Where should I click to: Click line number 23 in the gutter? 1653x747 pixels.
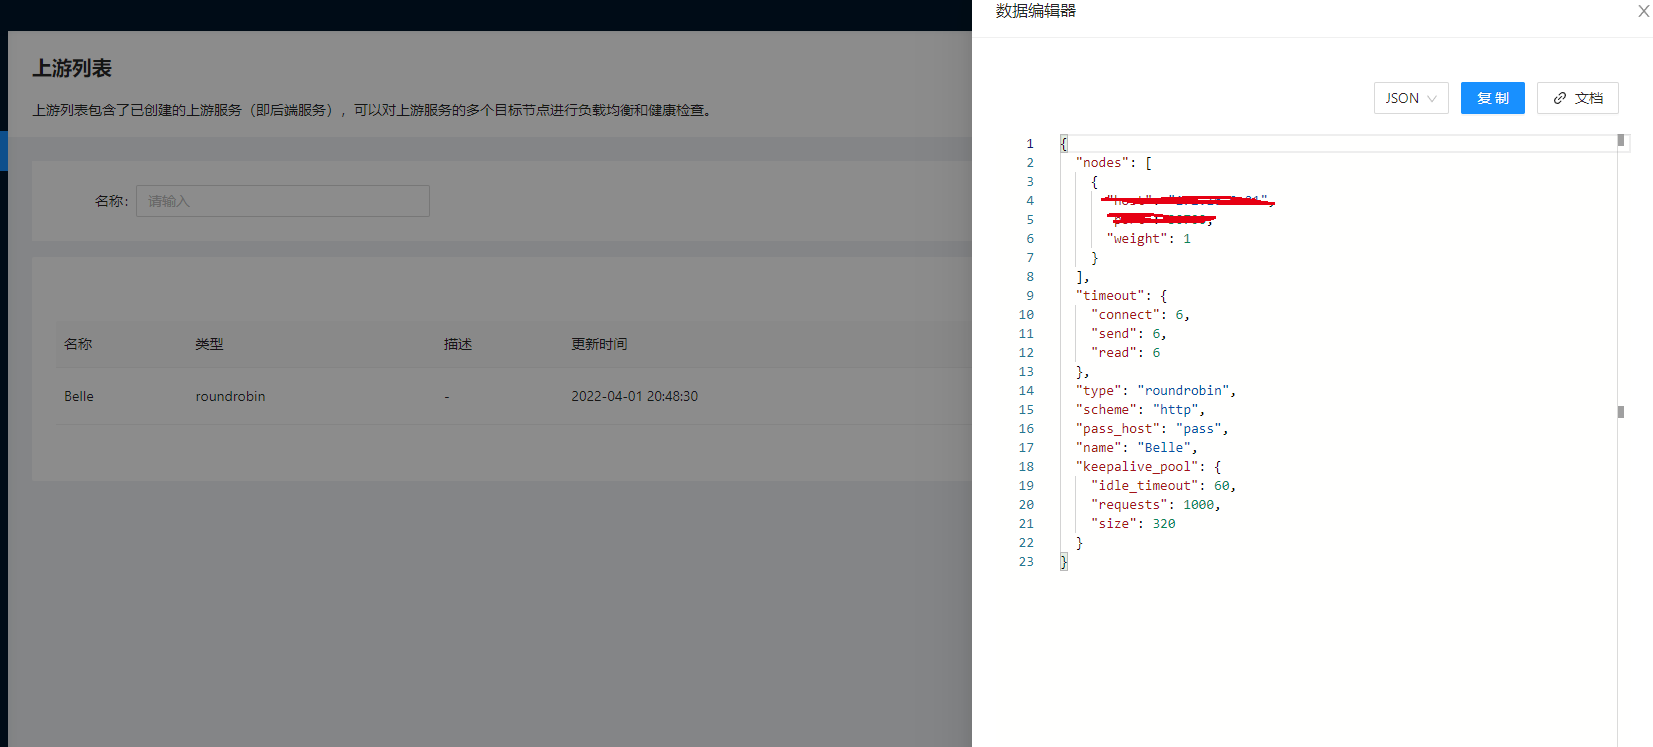click(1026, 562)
